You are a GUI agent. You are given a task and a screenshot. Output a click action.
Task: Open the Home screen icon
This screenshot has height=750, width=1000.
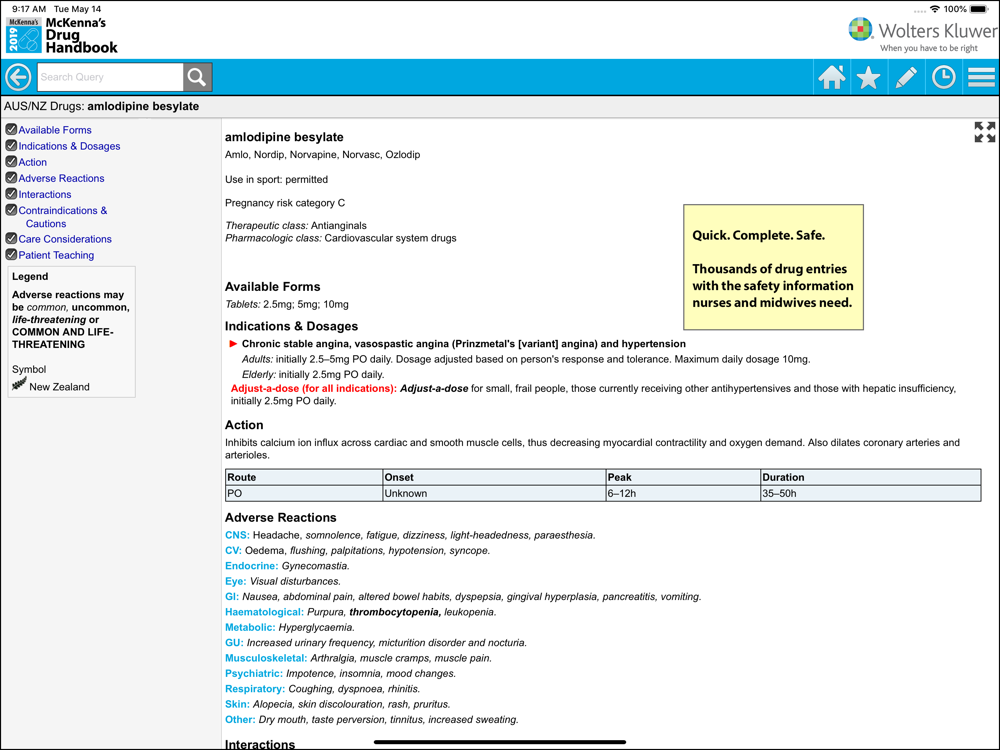point(832,77)
